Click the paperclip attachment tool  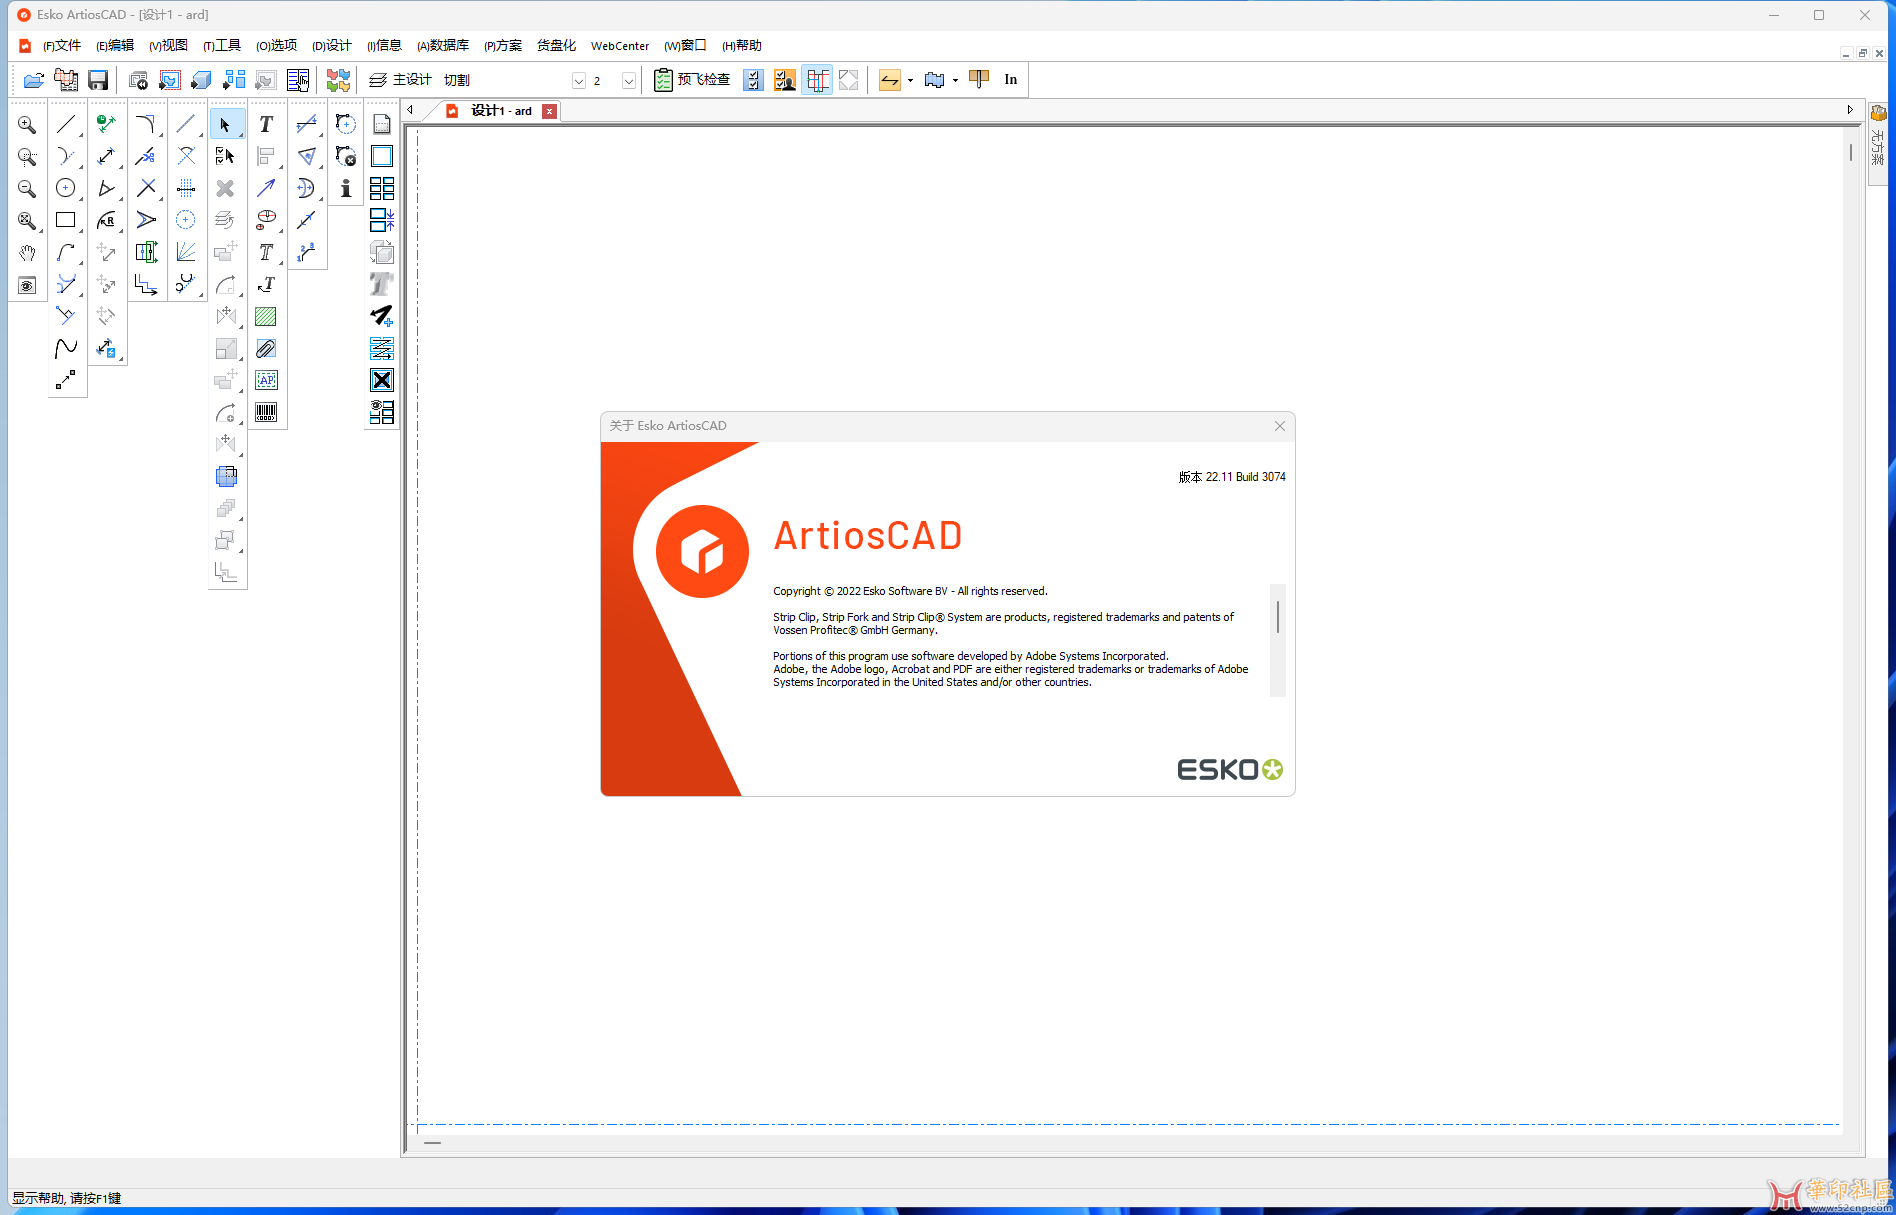coord(266,349)
